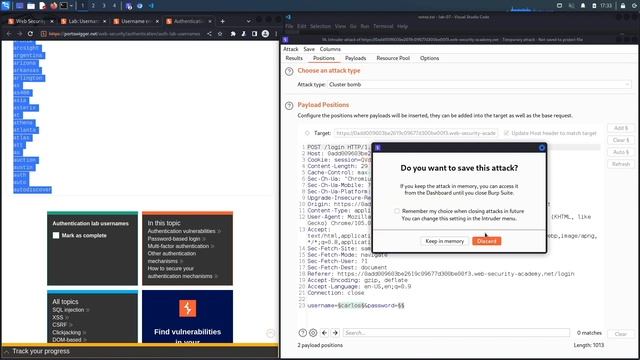Open the Save menu
The width and height of the screenshot is (640, 360).
click(x=309, y=49)
